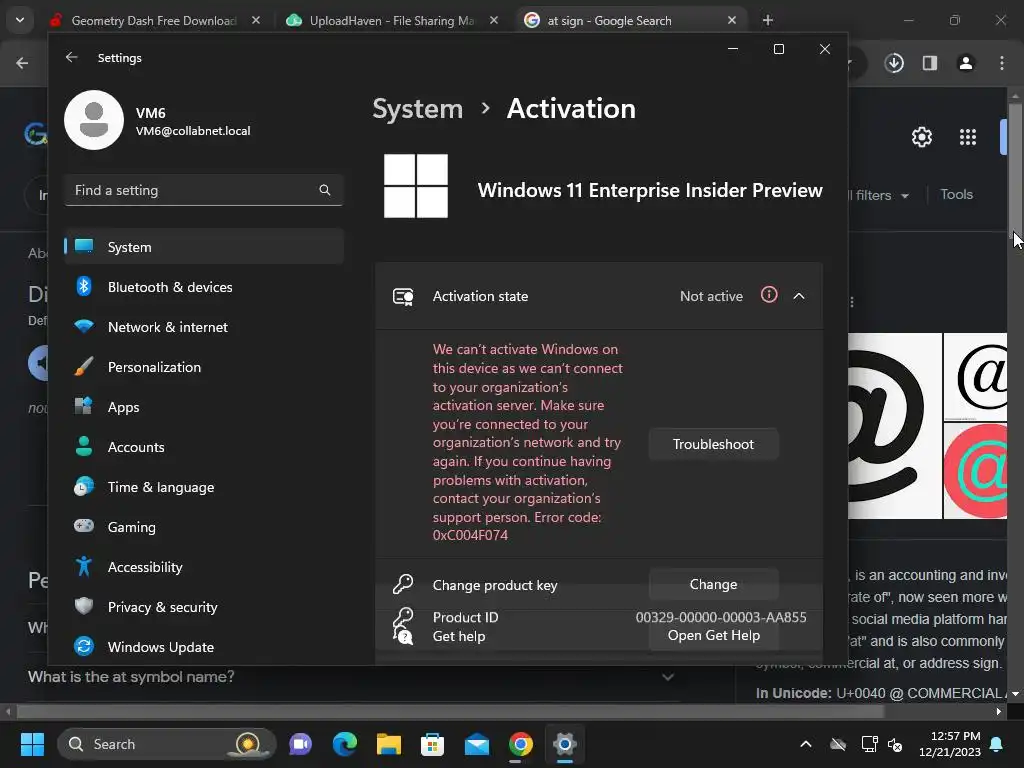Click the Troubleshoot activation button
This screenshot has height=768, width=1024.
point(713,444)
